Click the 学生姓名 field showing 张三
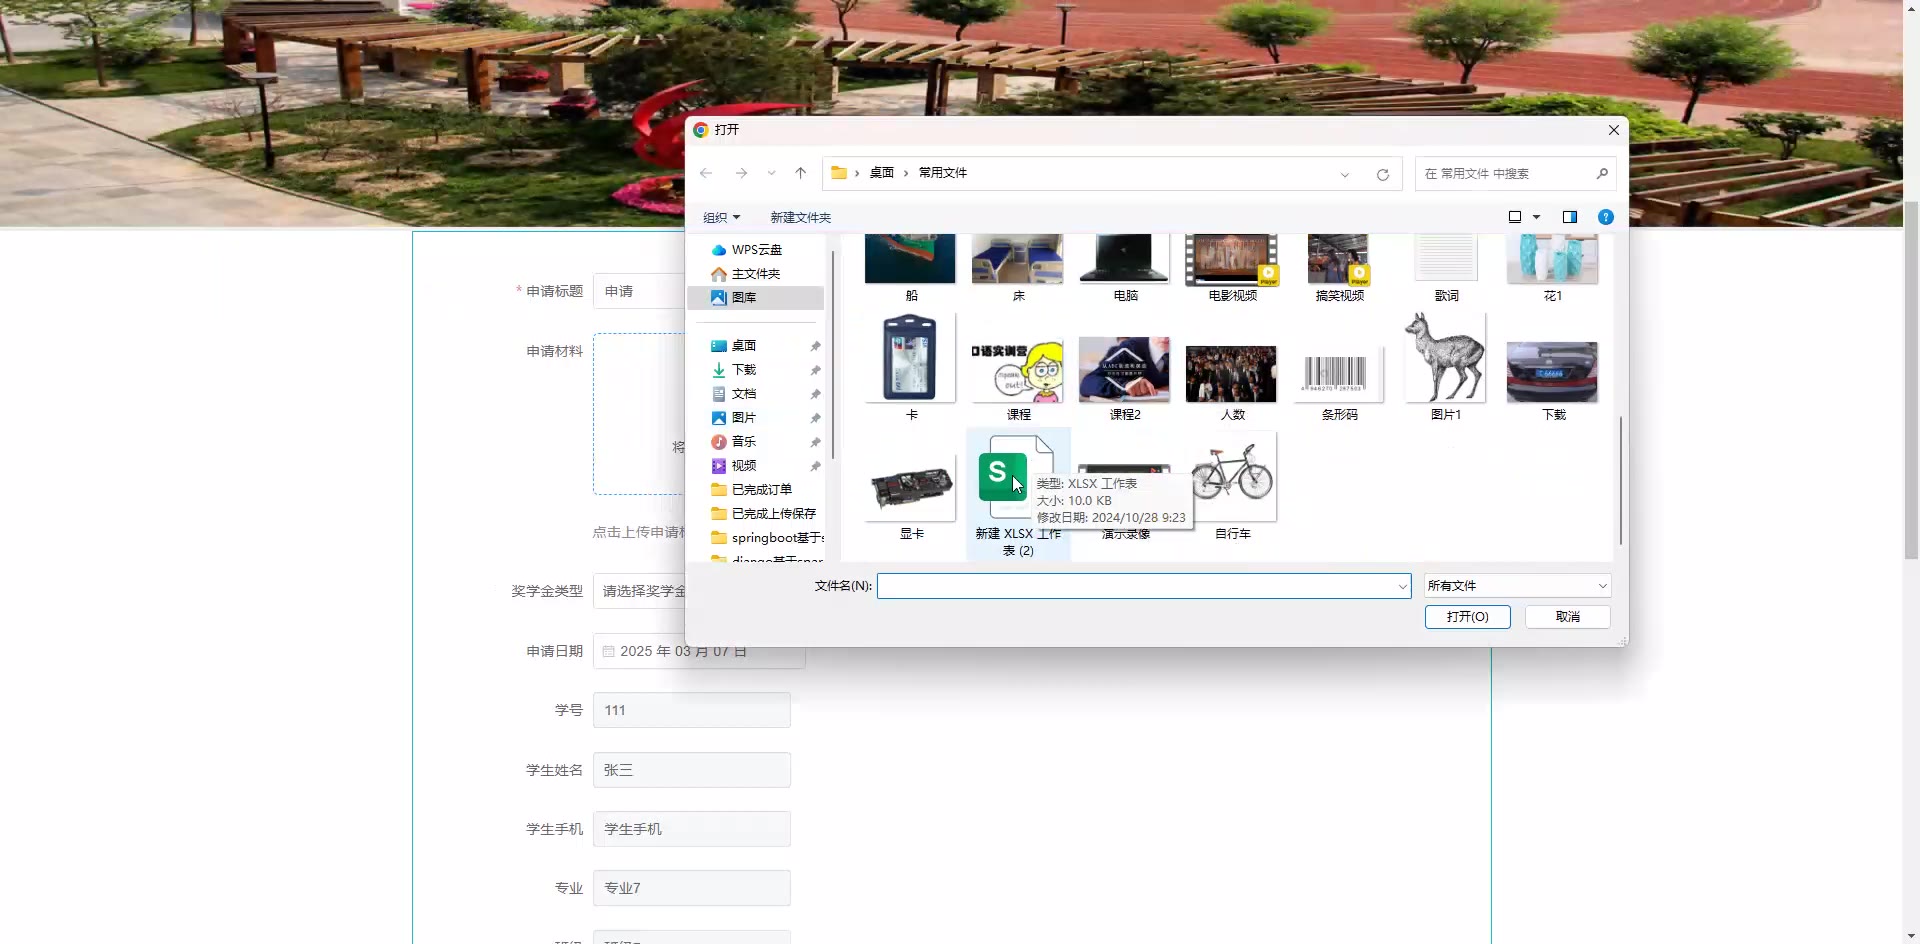Image resolution: width=1920 pixels, height=944 pixels. (x=692, y=770)
